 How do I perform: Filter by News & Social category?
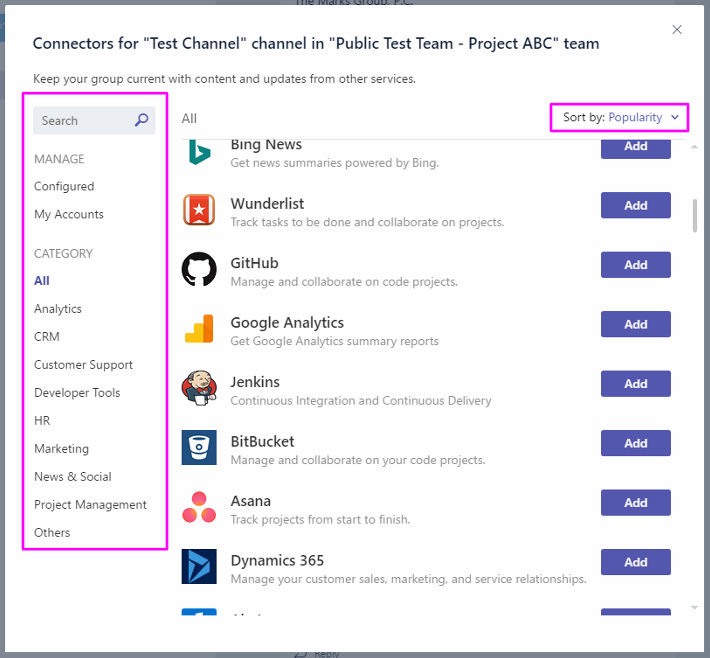73,476
